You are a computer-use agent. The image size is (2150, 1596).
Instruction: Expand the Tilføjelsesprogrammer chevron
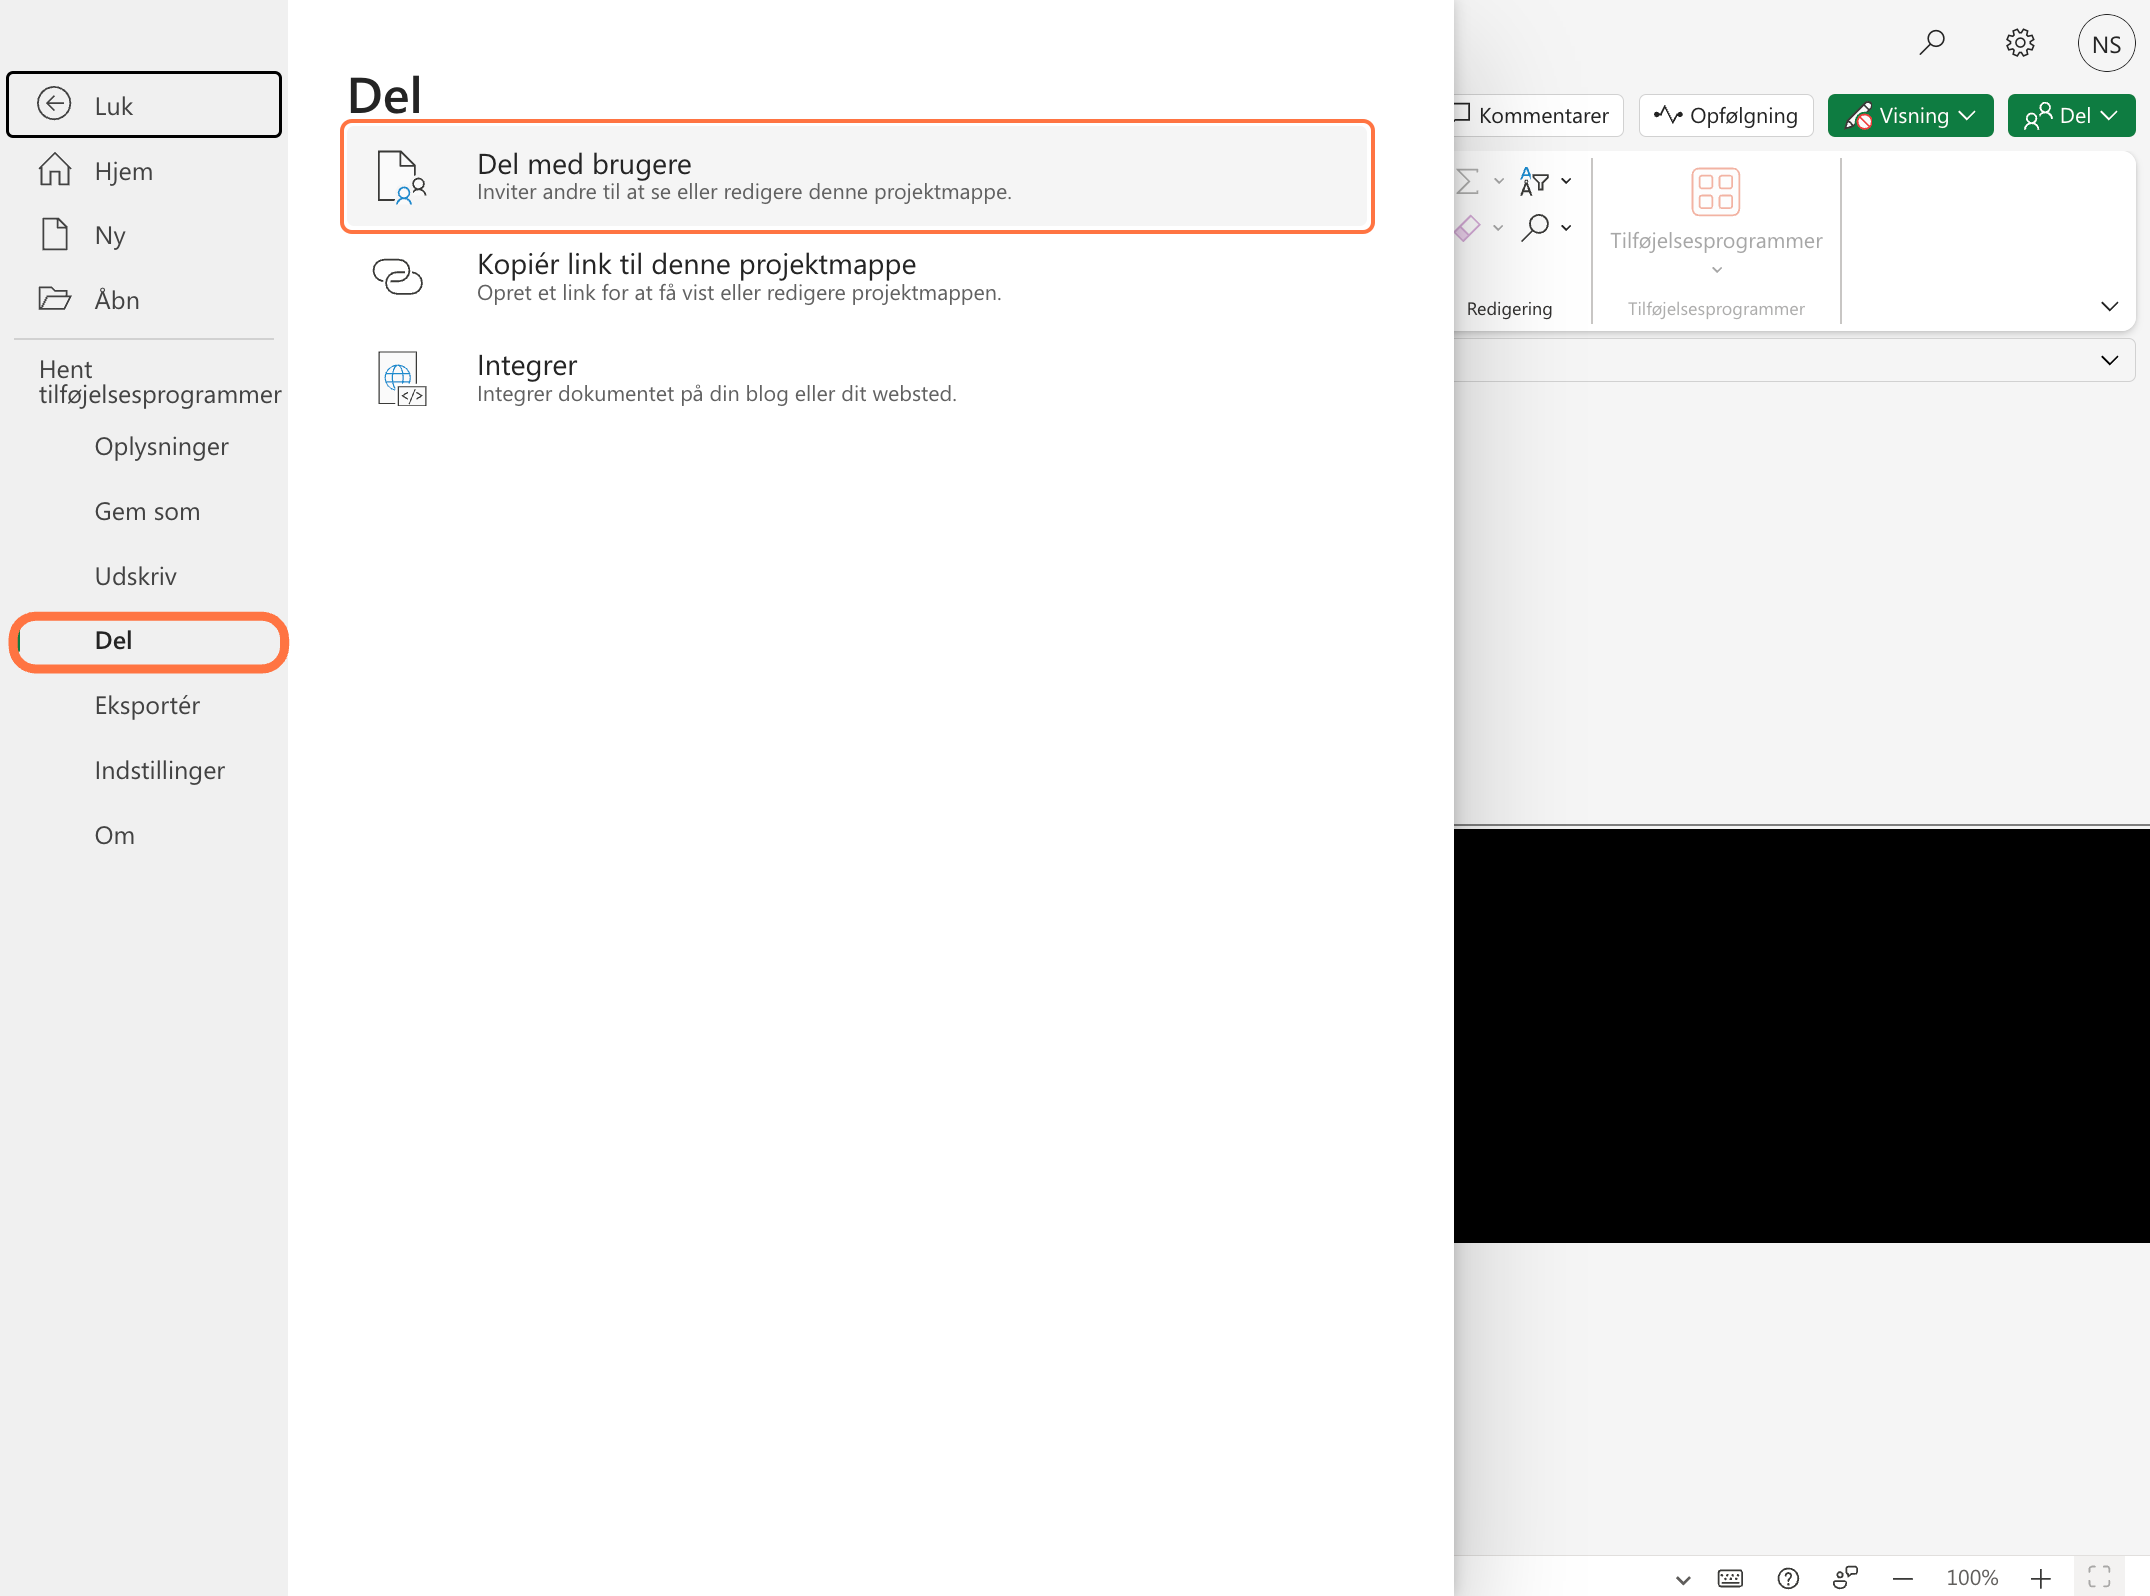pyautogui.click(x=1716, y=269)
